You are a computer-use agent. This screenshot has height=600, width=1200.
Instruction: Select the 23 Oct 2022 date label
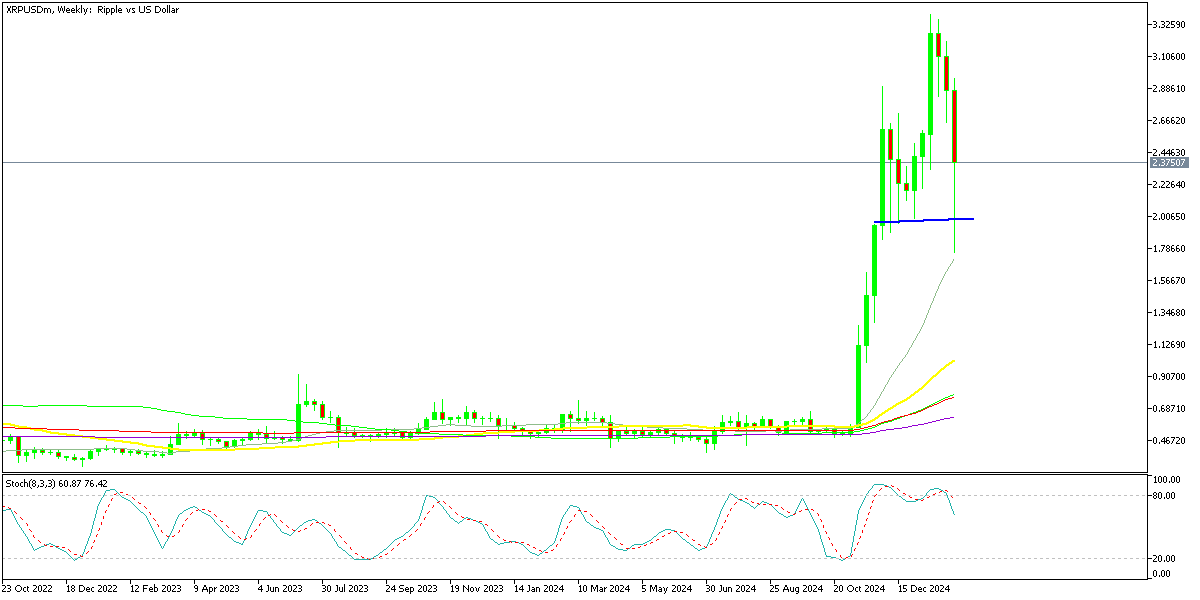point(27,589)
